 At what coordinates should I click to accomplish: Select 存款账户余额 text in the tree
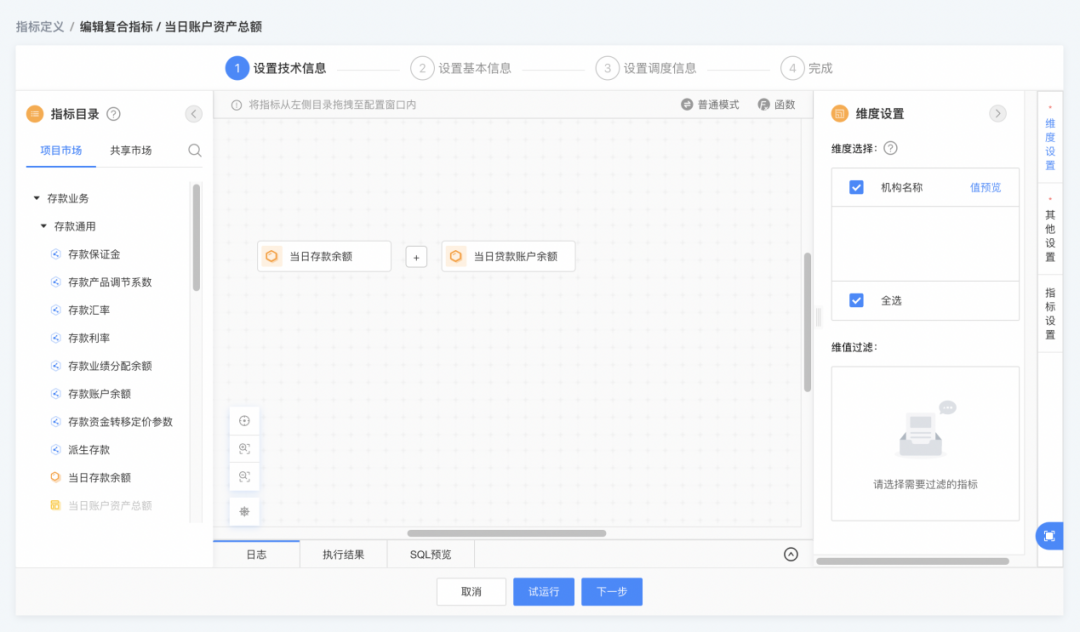coord(99,394)
